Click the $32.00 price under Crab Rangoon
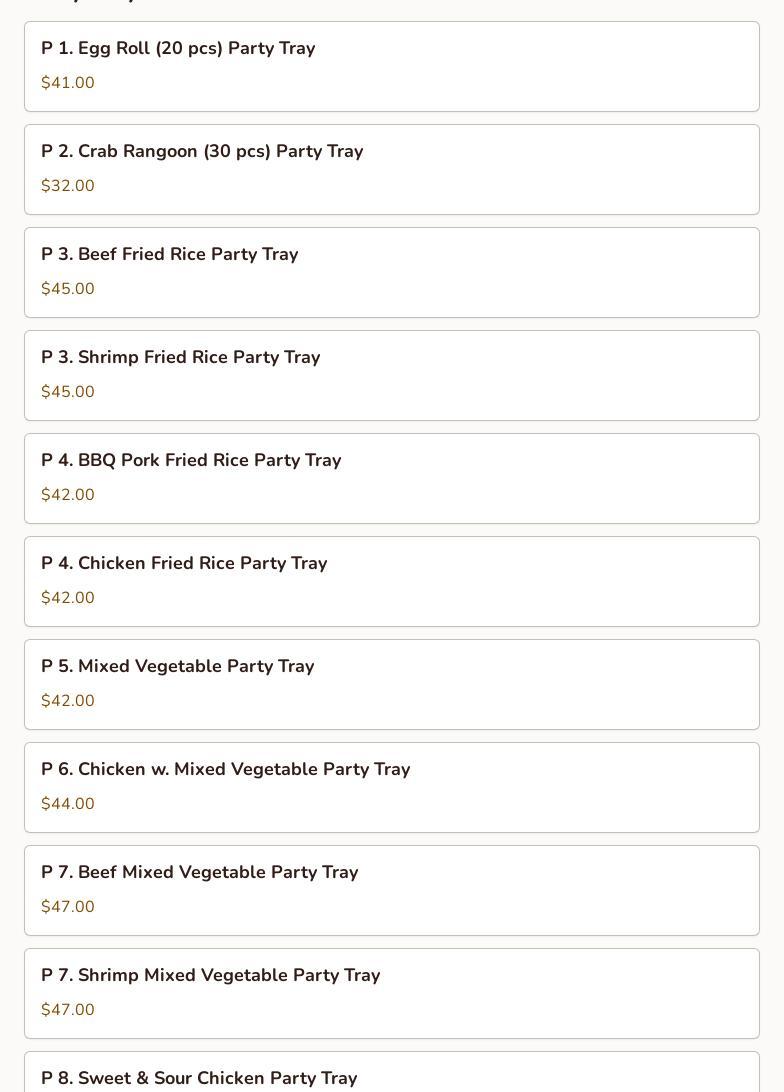The width and height of the screenshot is (784, 1092). [68, 186]
